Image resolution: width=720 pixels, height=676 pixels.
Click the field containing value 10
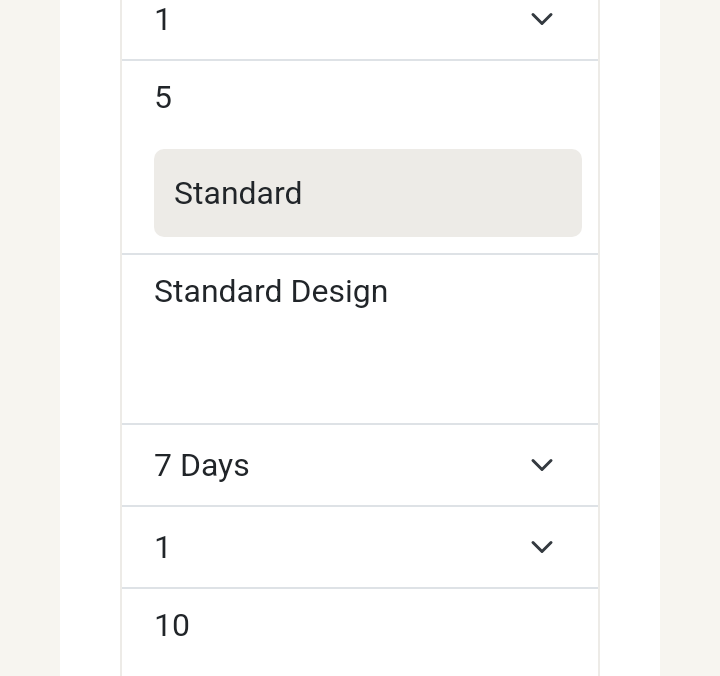click(x=360, y=626)
